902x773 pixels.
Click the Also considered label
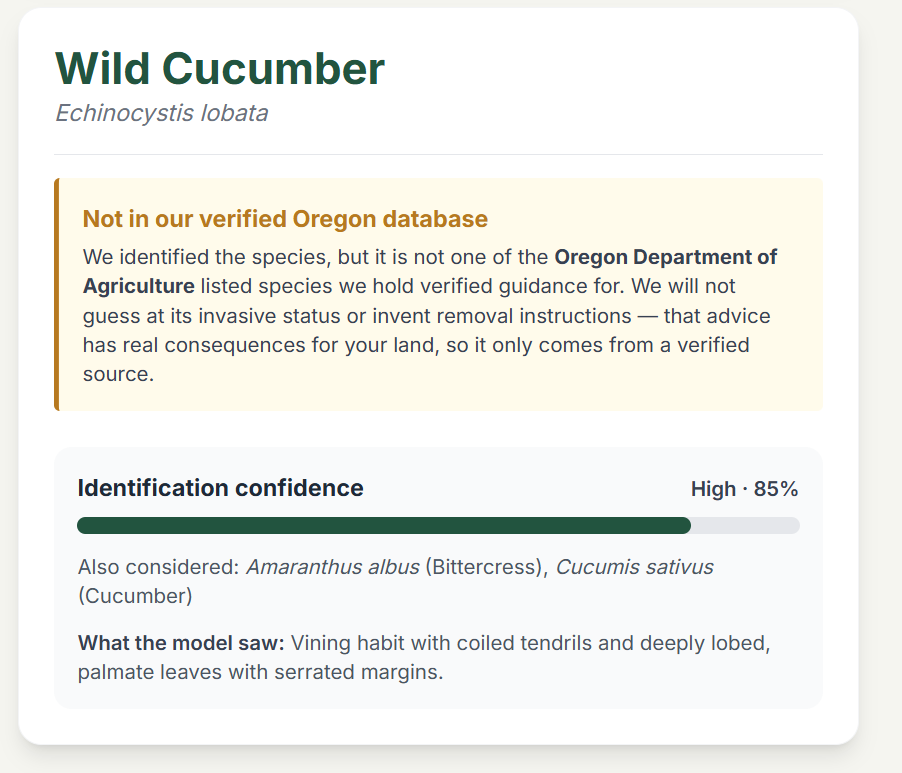tap(158, 567)
